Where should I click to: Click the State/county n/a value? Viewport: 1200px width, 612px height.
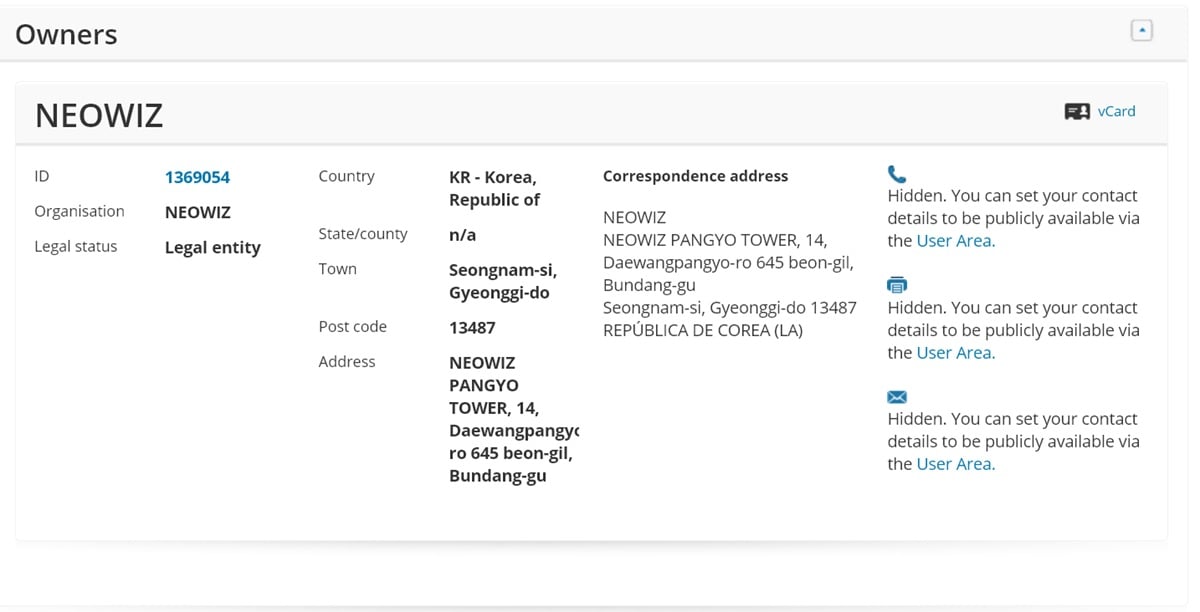463,235
